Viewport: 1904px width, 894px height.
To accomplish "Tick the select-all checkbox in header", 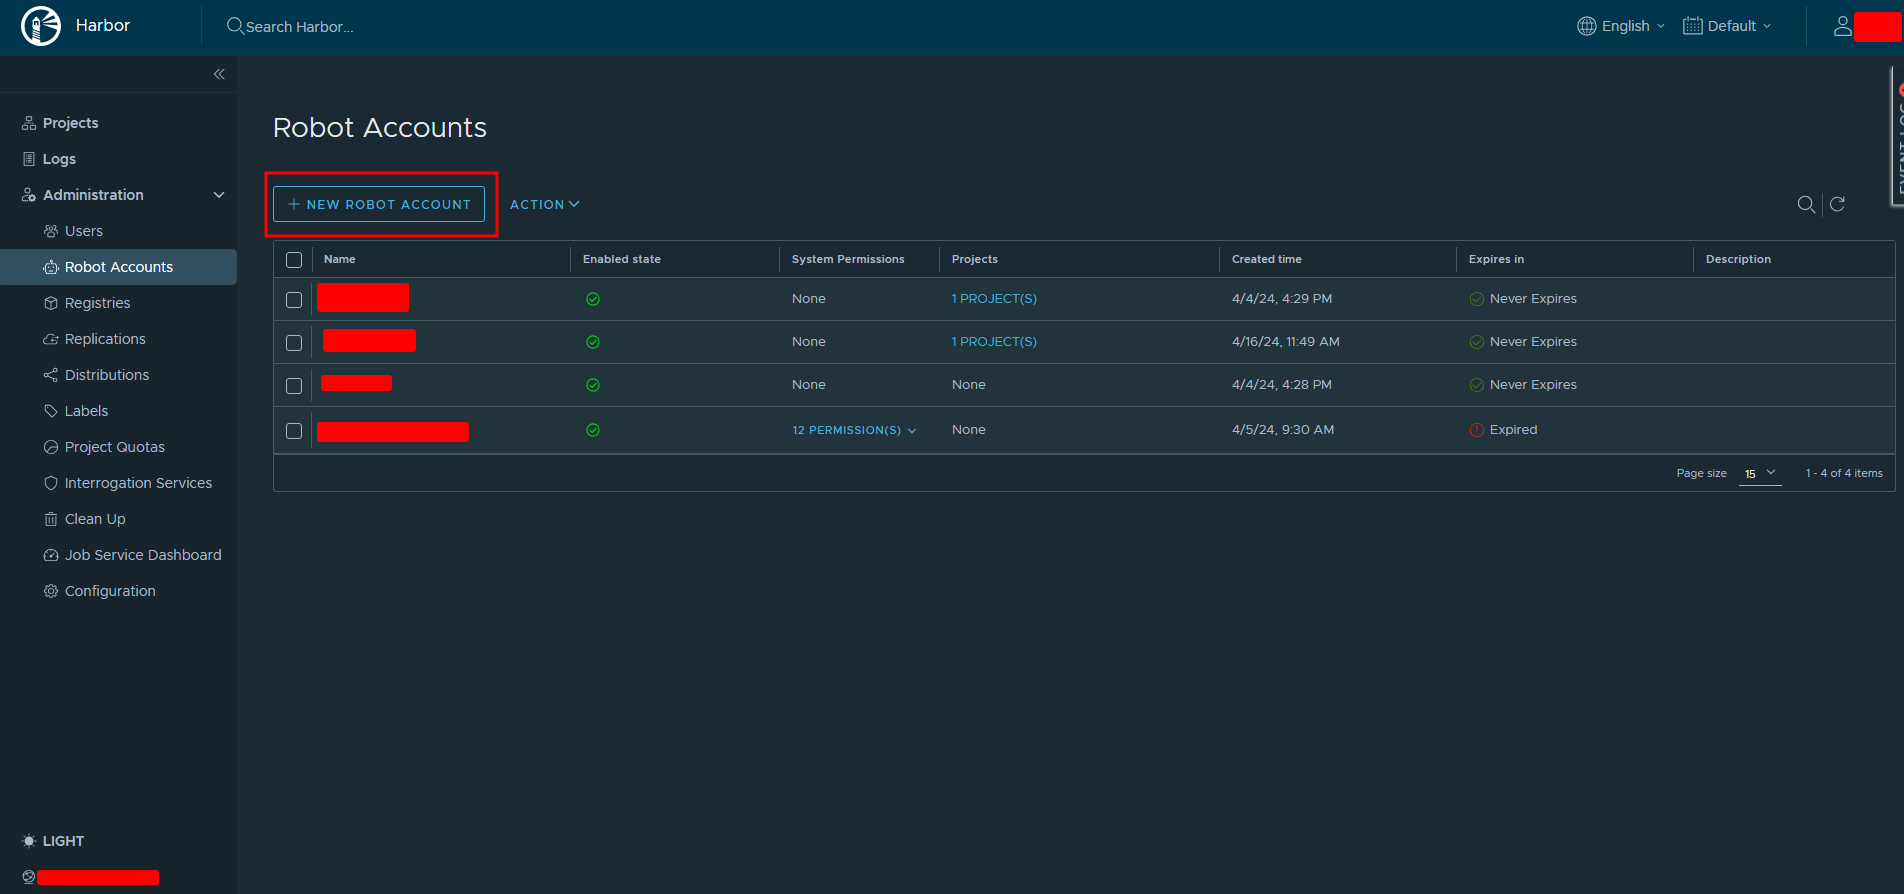I will [294, 260].
